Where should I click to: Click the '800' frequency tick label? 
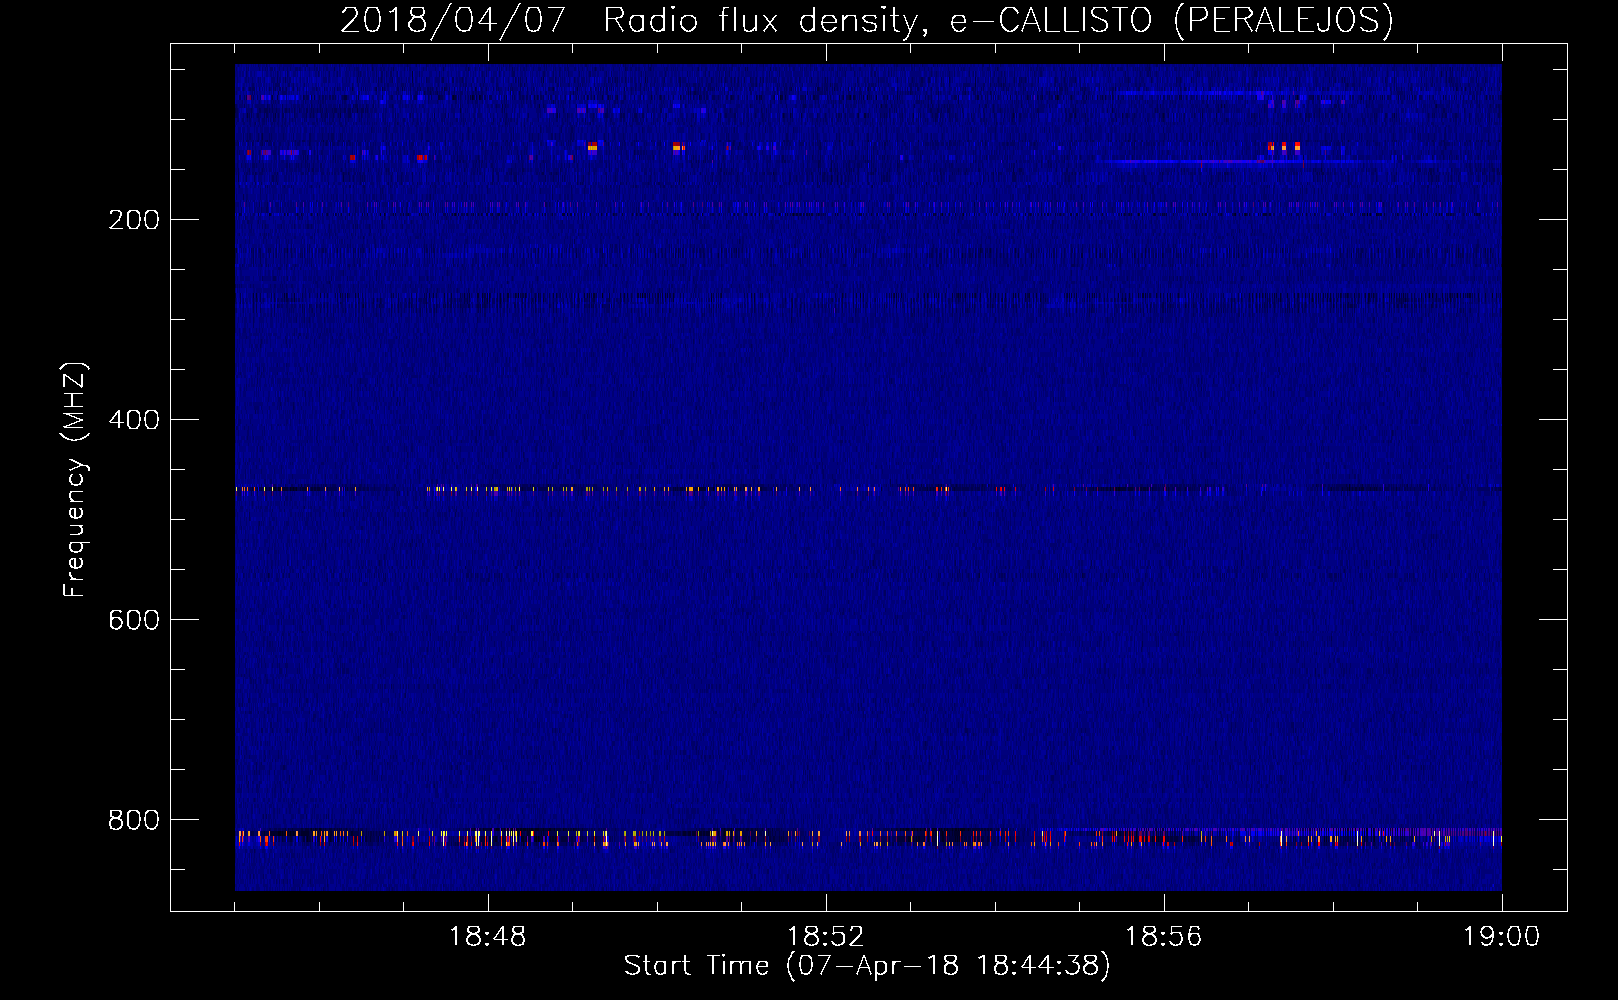(x=134, y=820)
